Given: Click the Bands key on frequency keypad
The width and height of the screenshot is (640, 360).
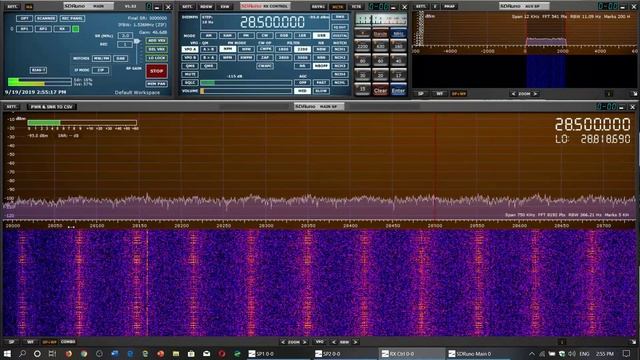Looking at the screenshot, I should point(380,33).
